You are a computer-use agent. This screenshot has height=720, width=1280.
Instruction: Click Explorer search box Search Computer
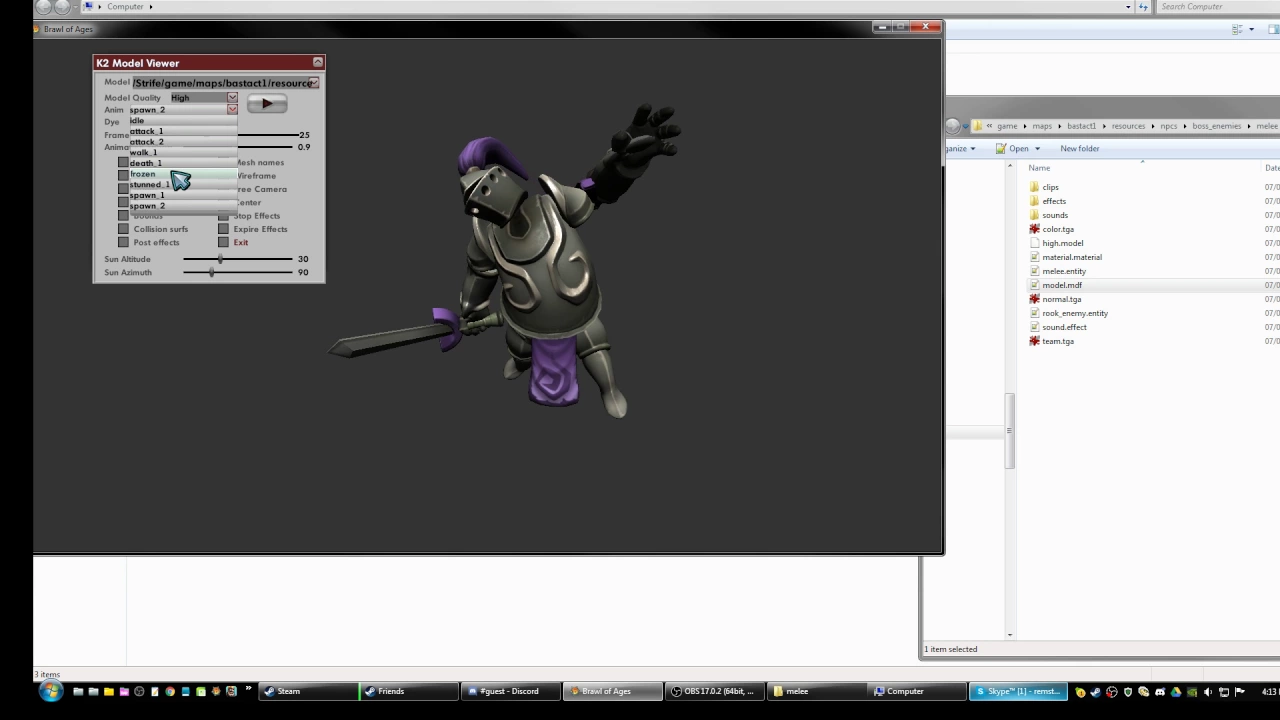pos(1217,7)
